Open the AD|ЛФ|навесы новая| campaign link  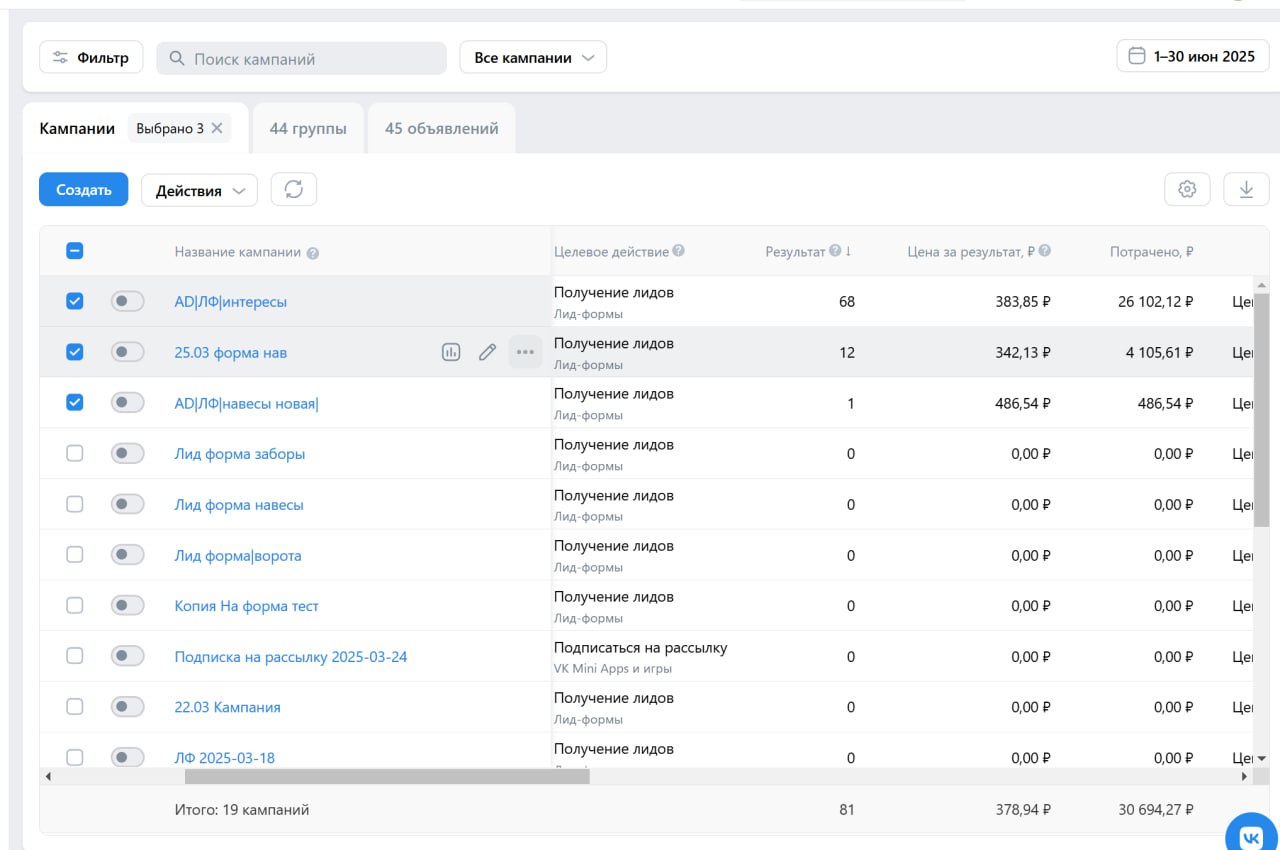[246, 403]
